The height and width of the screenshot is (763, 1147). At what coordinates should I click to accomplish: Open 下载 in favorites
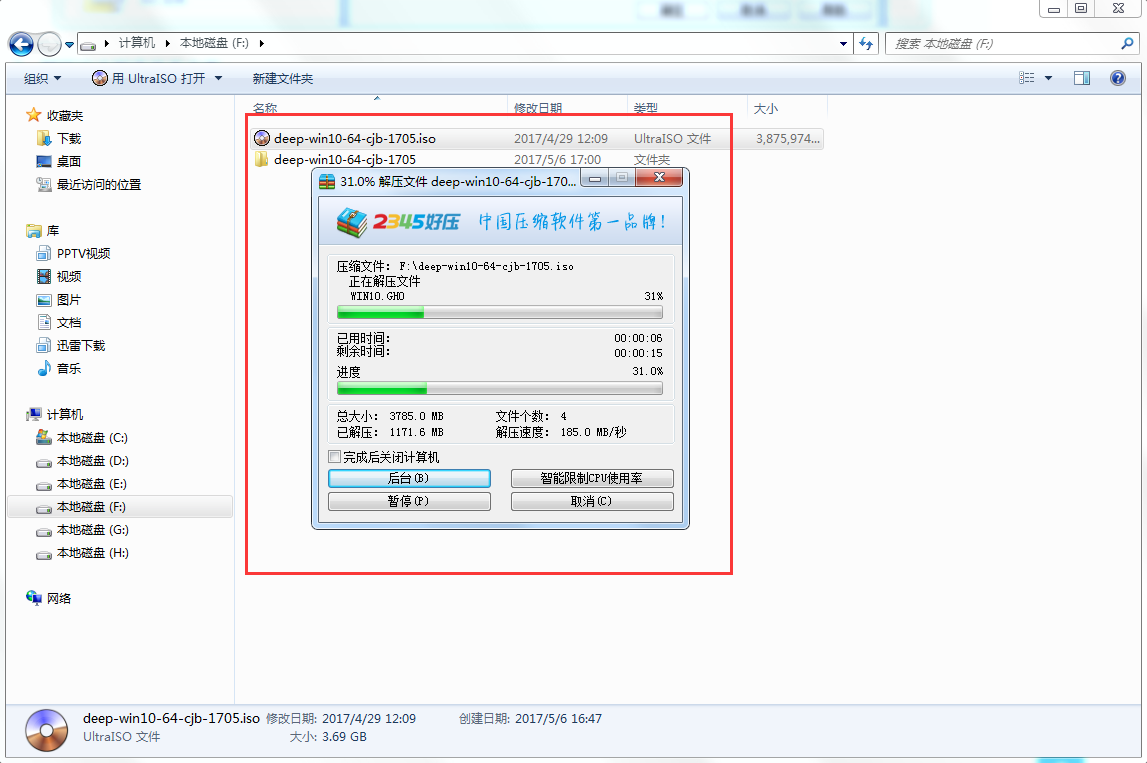[x=59, y=138]
